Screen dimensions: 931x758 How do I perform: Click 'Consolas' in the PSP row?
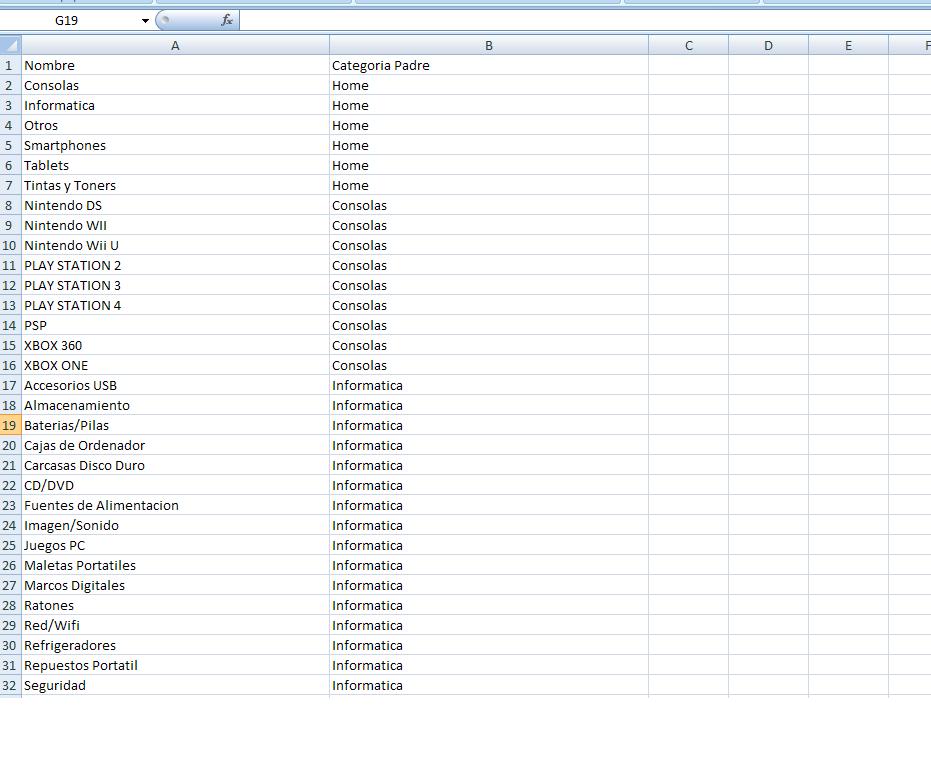pos(489,325)
